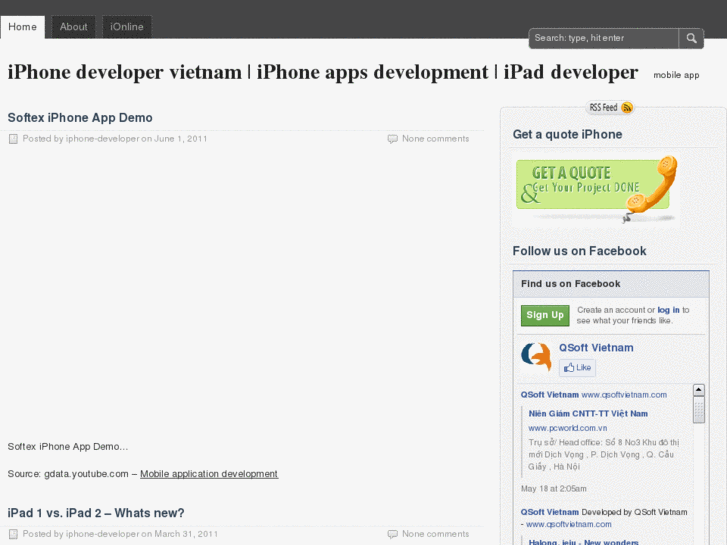The image size is (727, 545).
Task: Open the iOnline tab
Action: pos(127,27)
